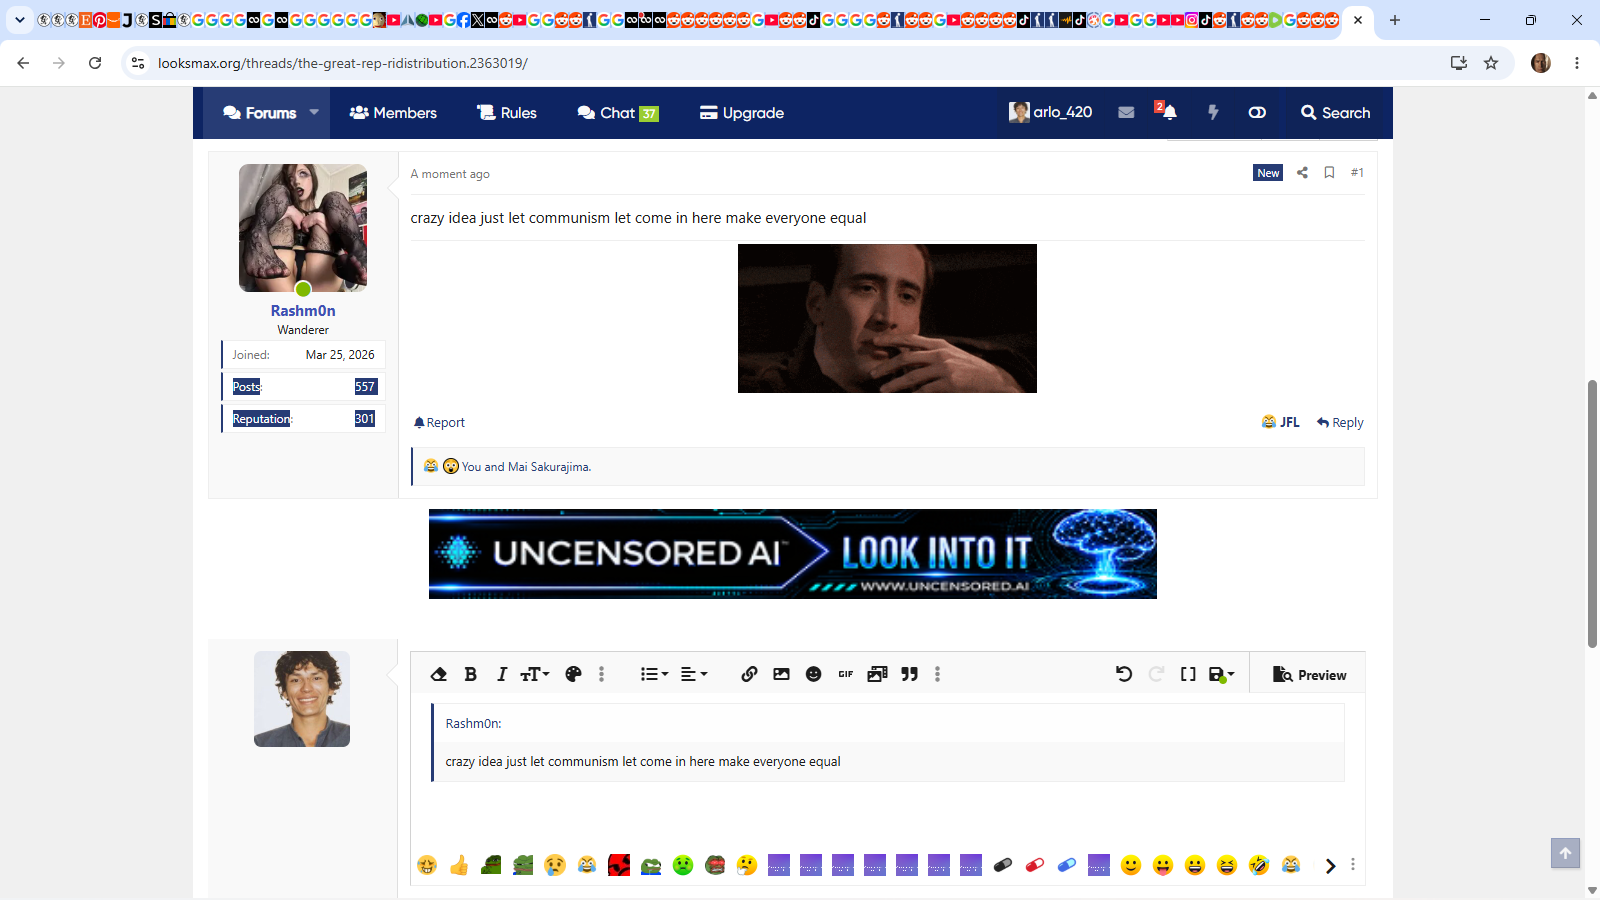
Task: Insert the black pill emoji
Action: point(1003,865)
